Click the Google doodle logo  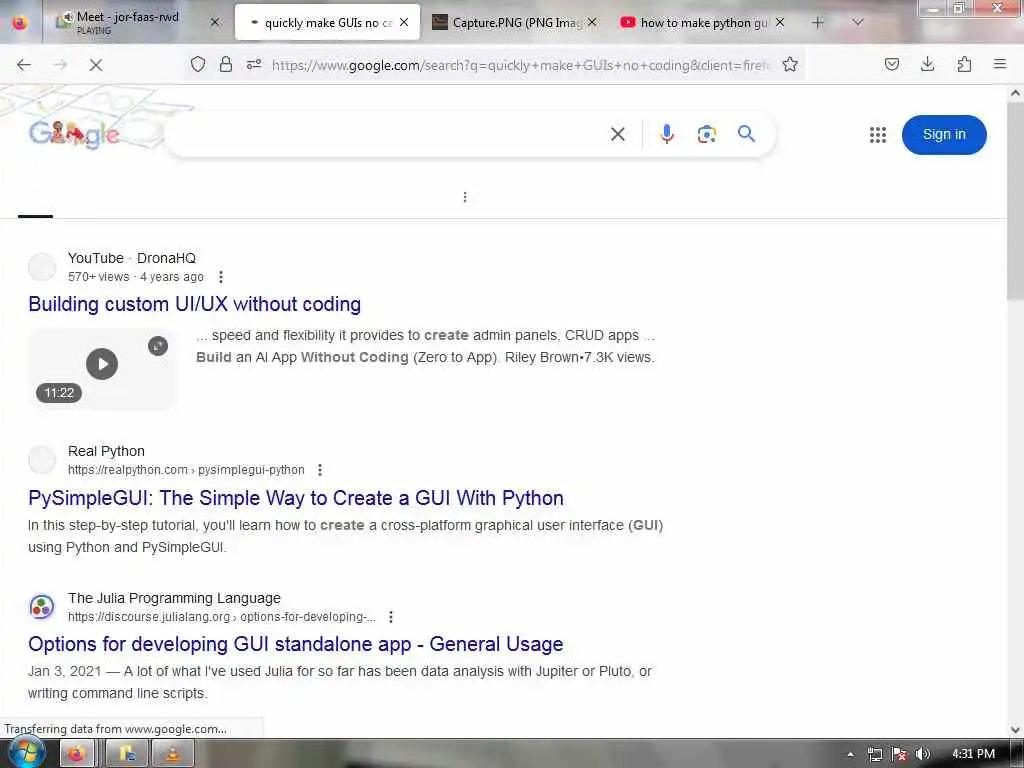click(x=74, y=135)
